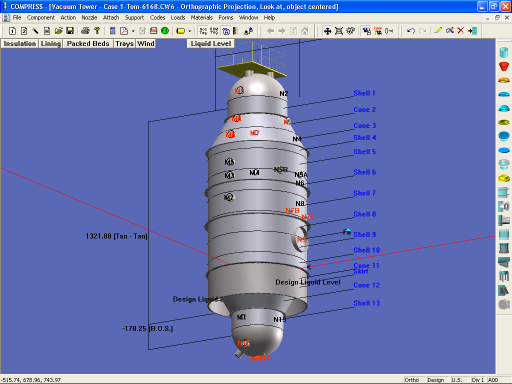
Task: Click the new document icon labeled 2
Action: 24,31
